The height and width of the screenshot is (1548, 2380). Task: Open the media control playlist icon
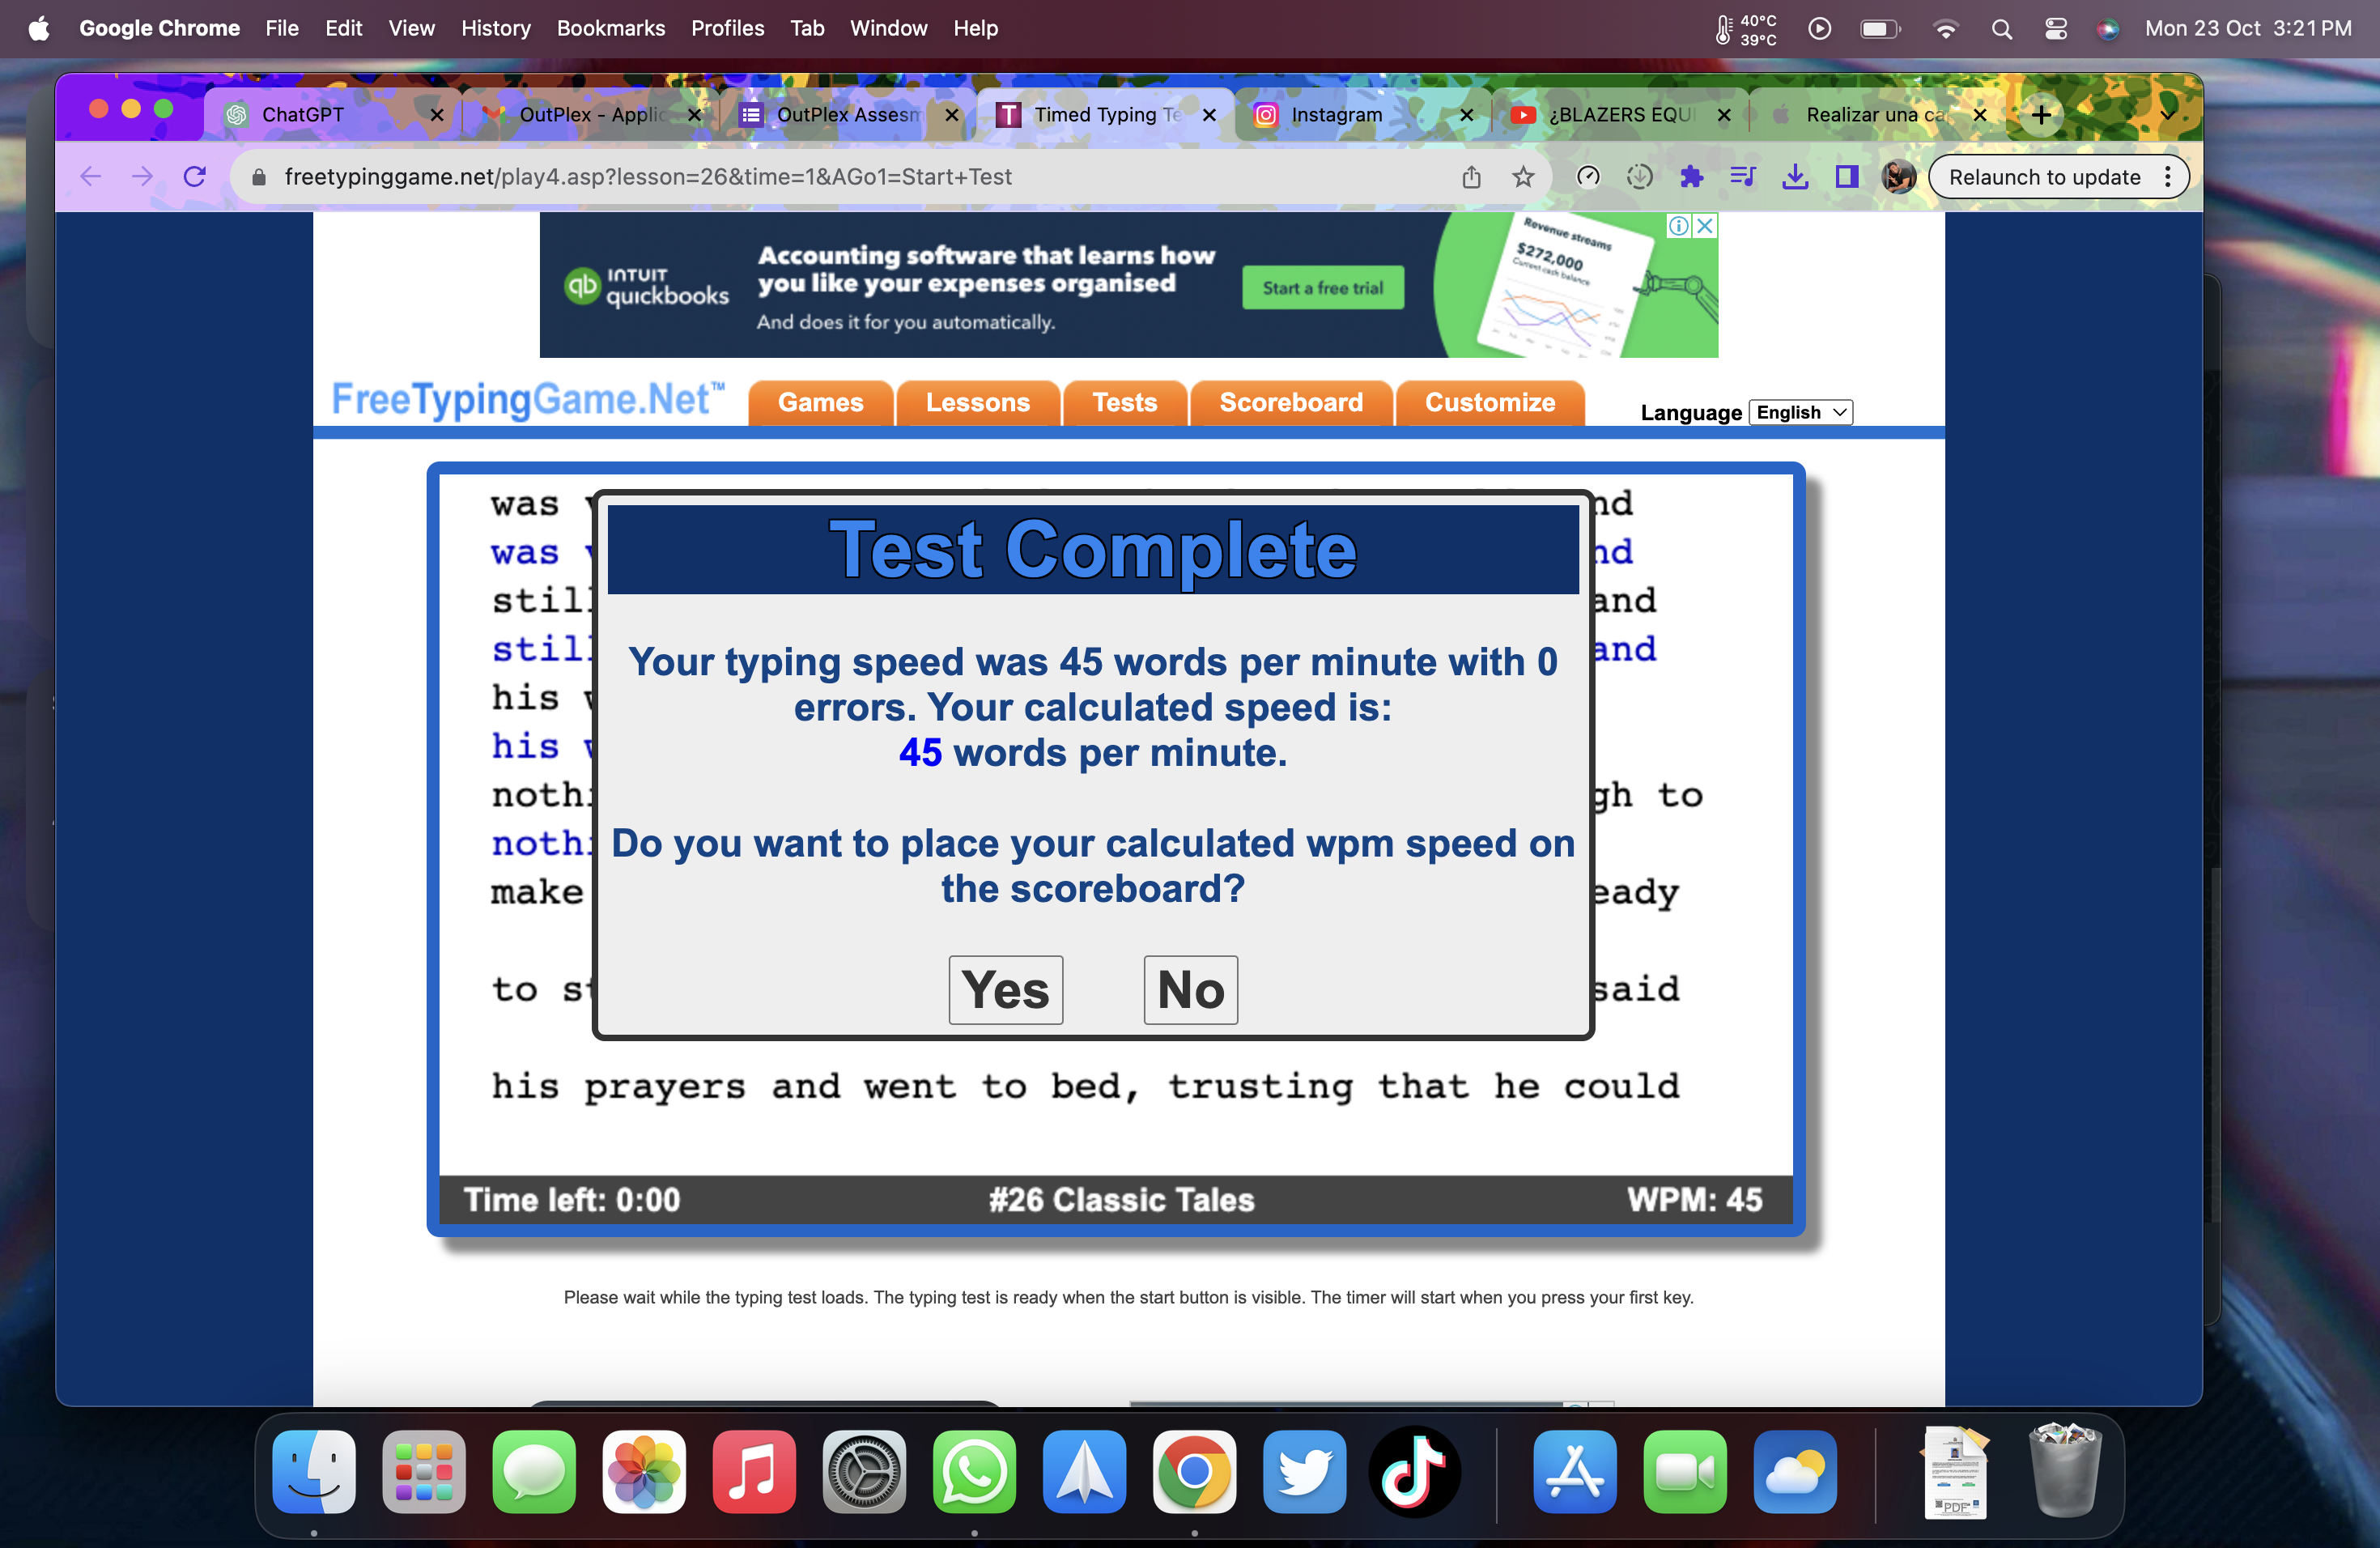pyautogui.click(x=1743, y=177)
